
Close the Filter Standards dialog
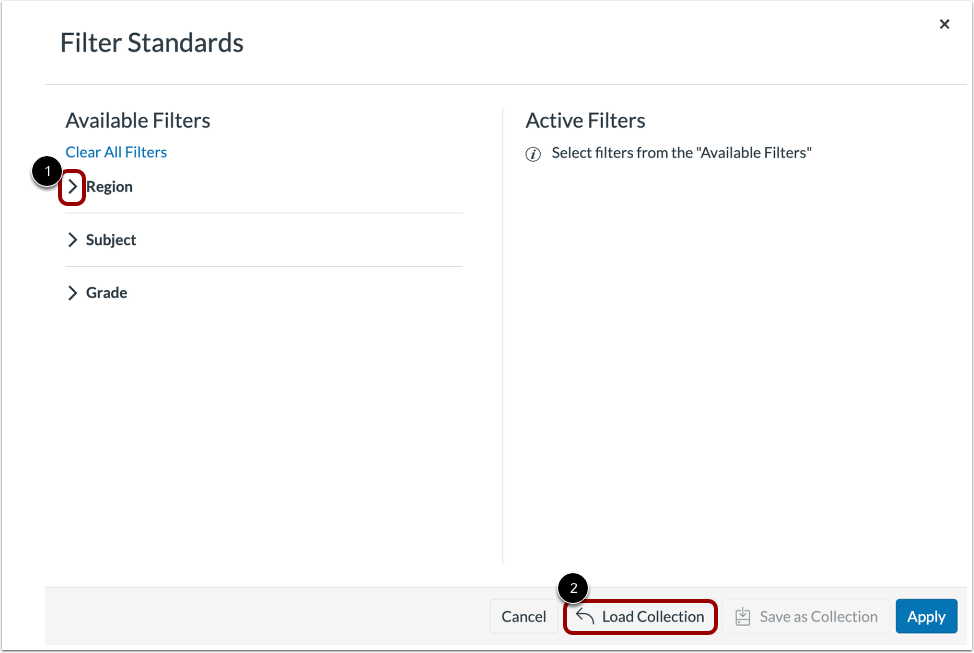(x=944, y=24)
